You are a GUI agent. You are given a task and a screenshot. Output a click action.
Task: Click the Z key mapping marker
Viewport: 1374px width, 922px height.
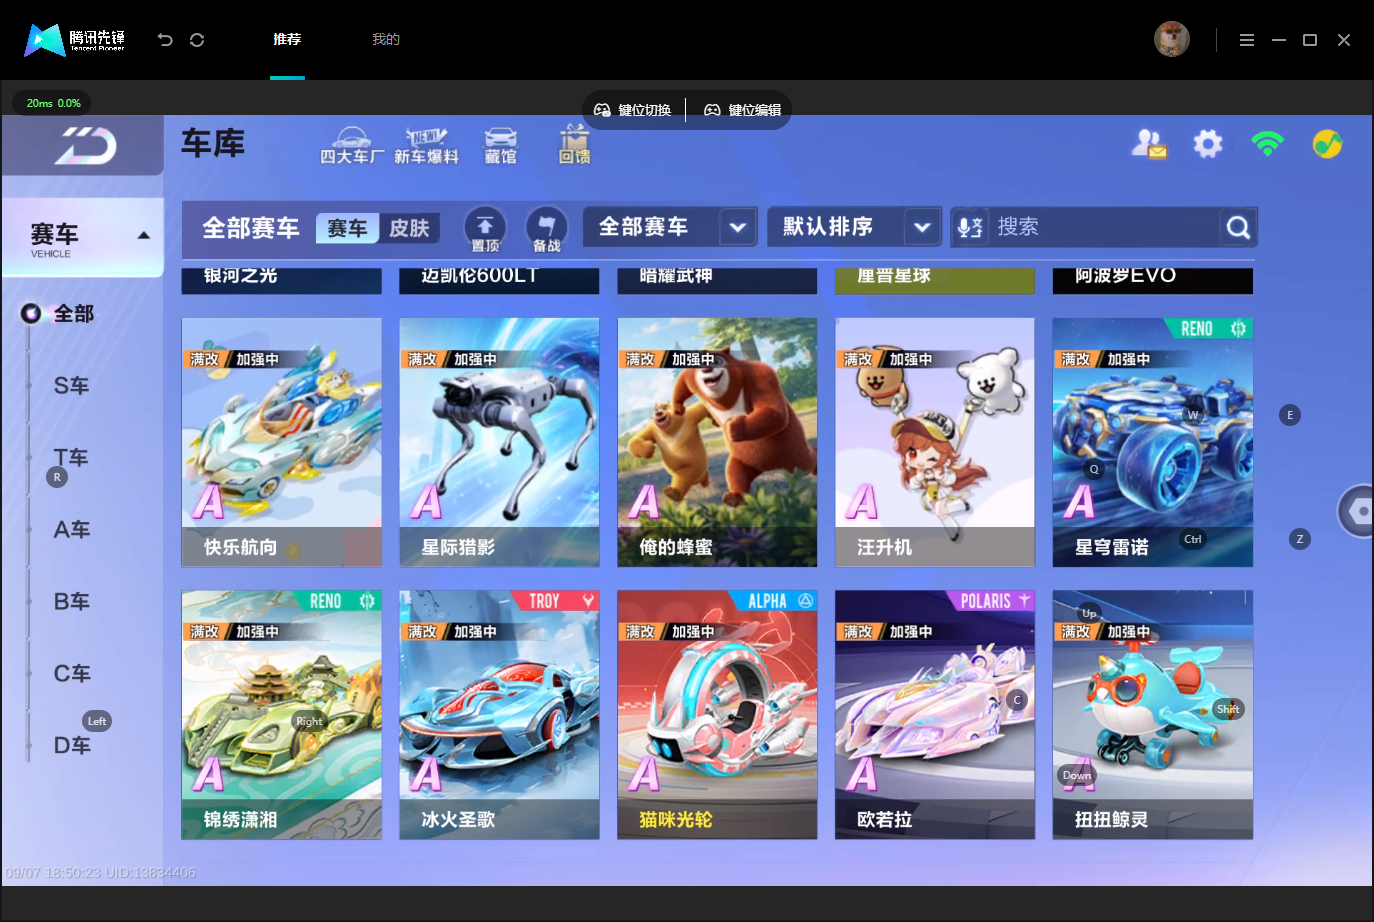(x=1300, y=539)
